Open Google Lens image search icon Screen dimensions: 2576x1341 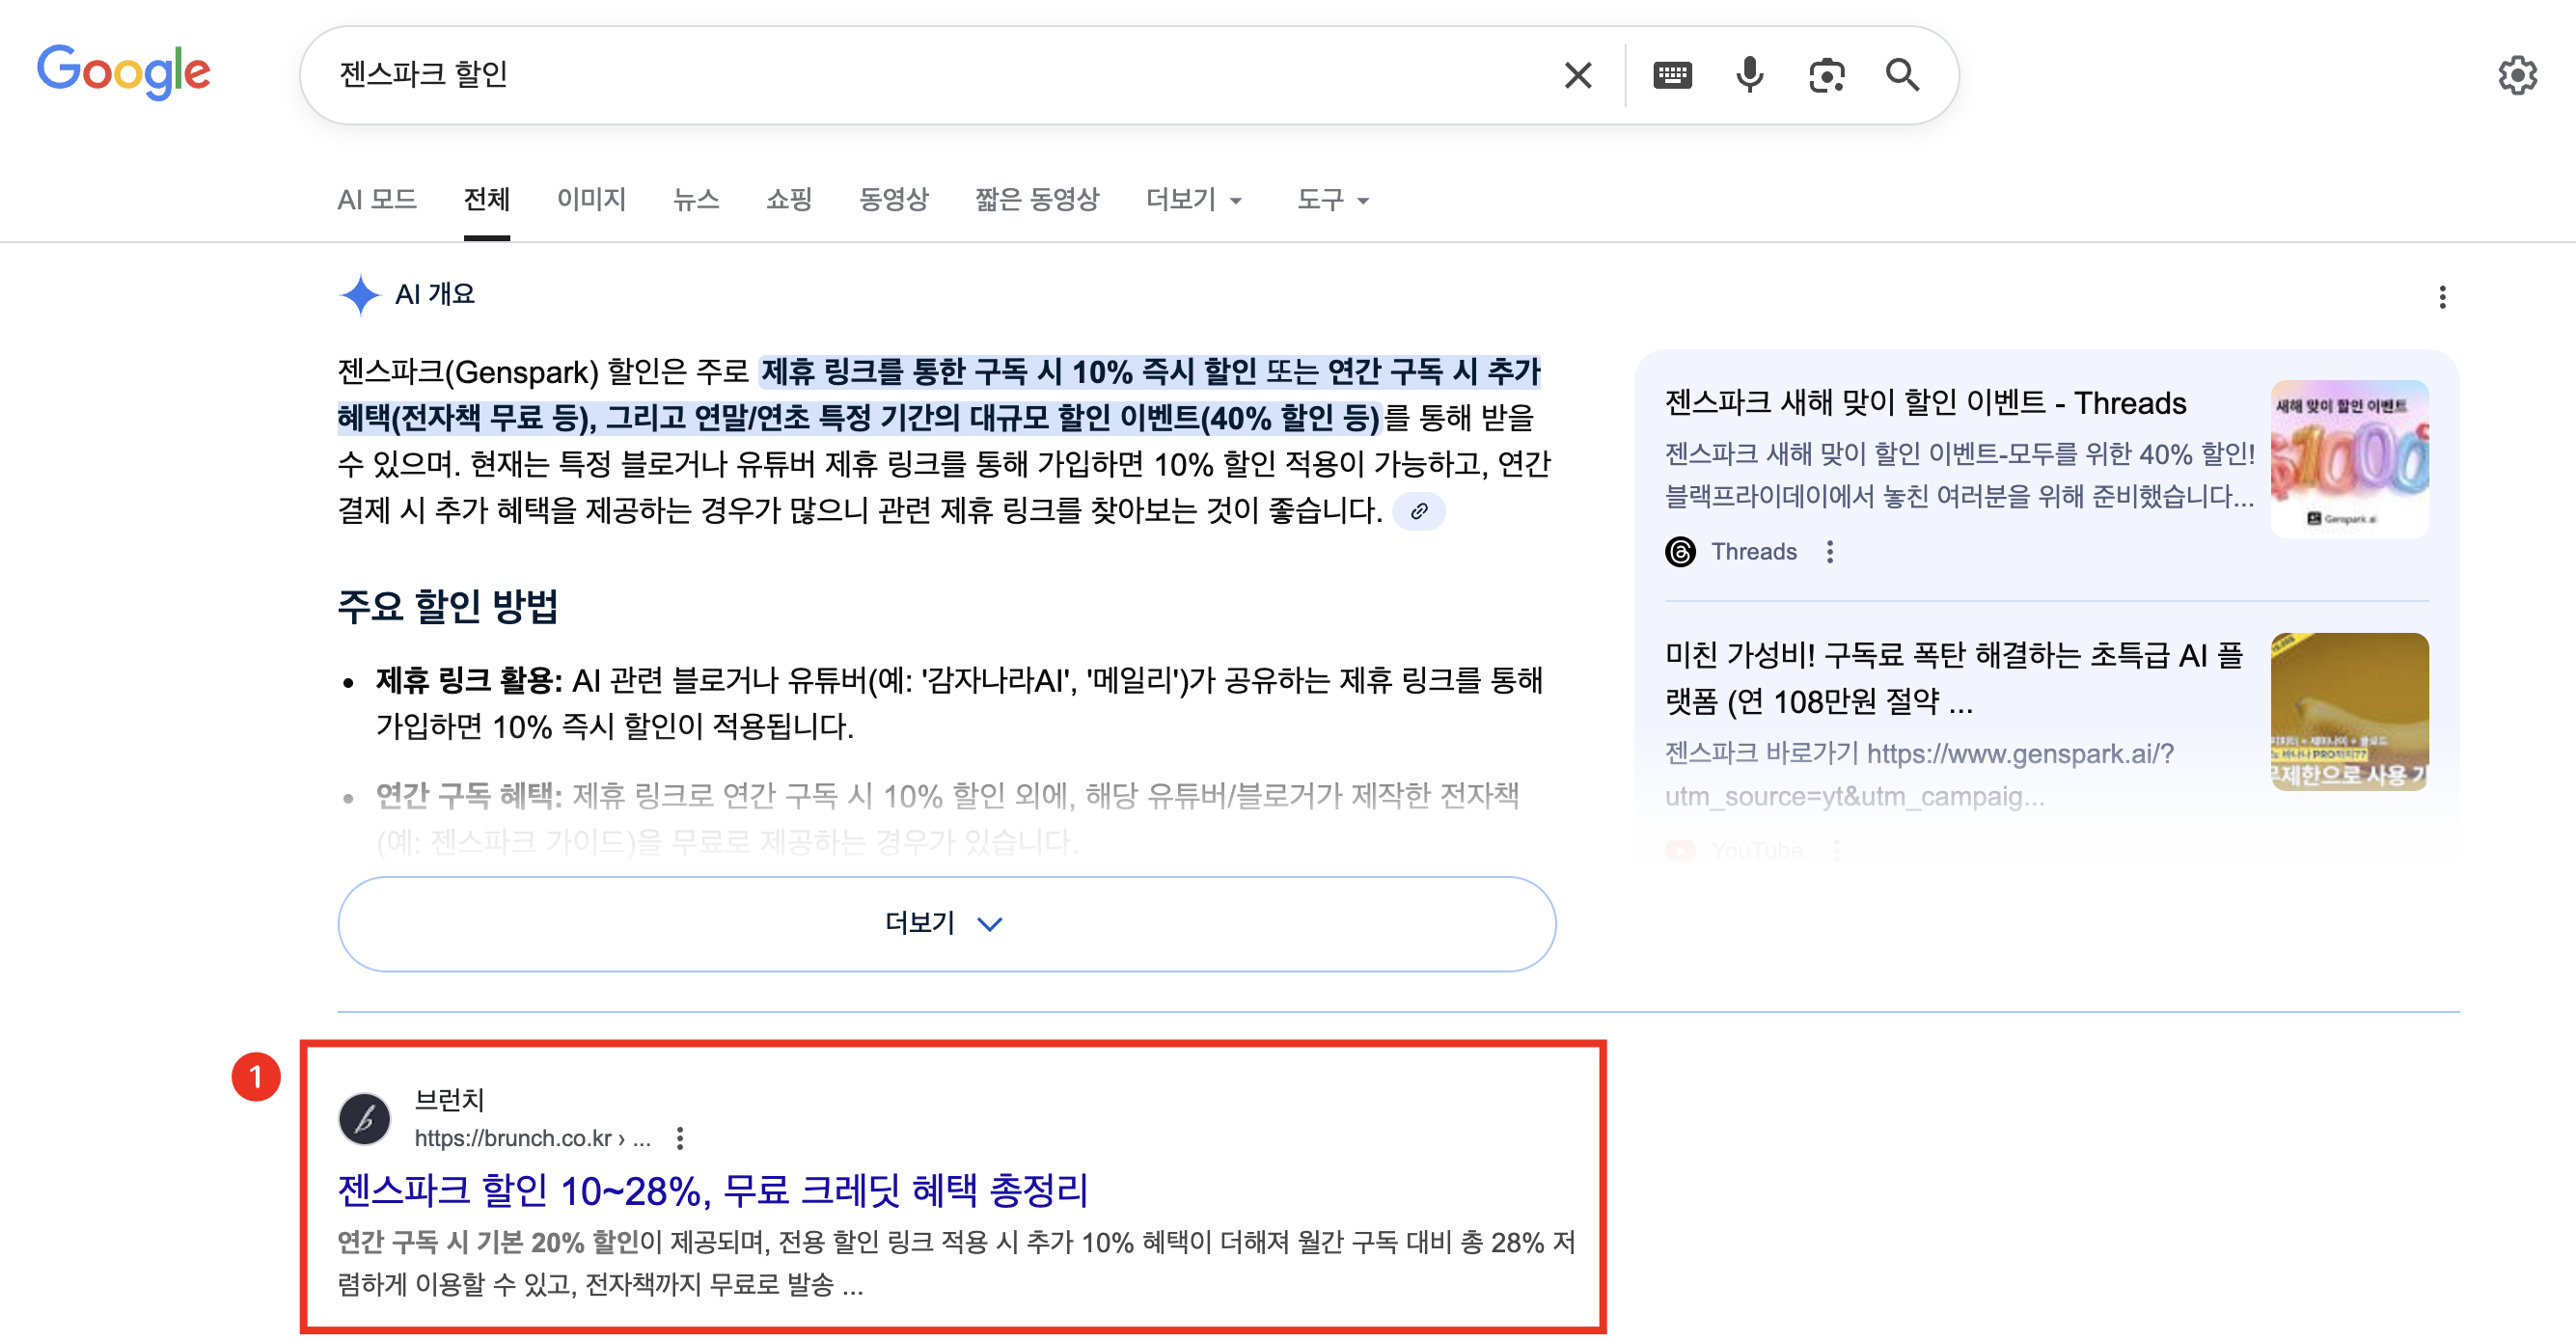click(1826, 74)
